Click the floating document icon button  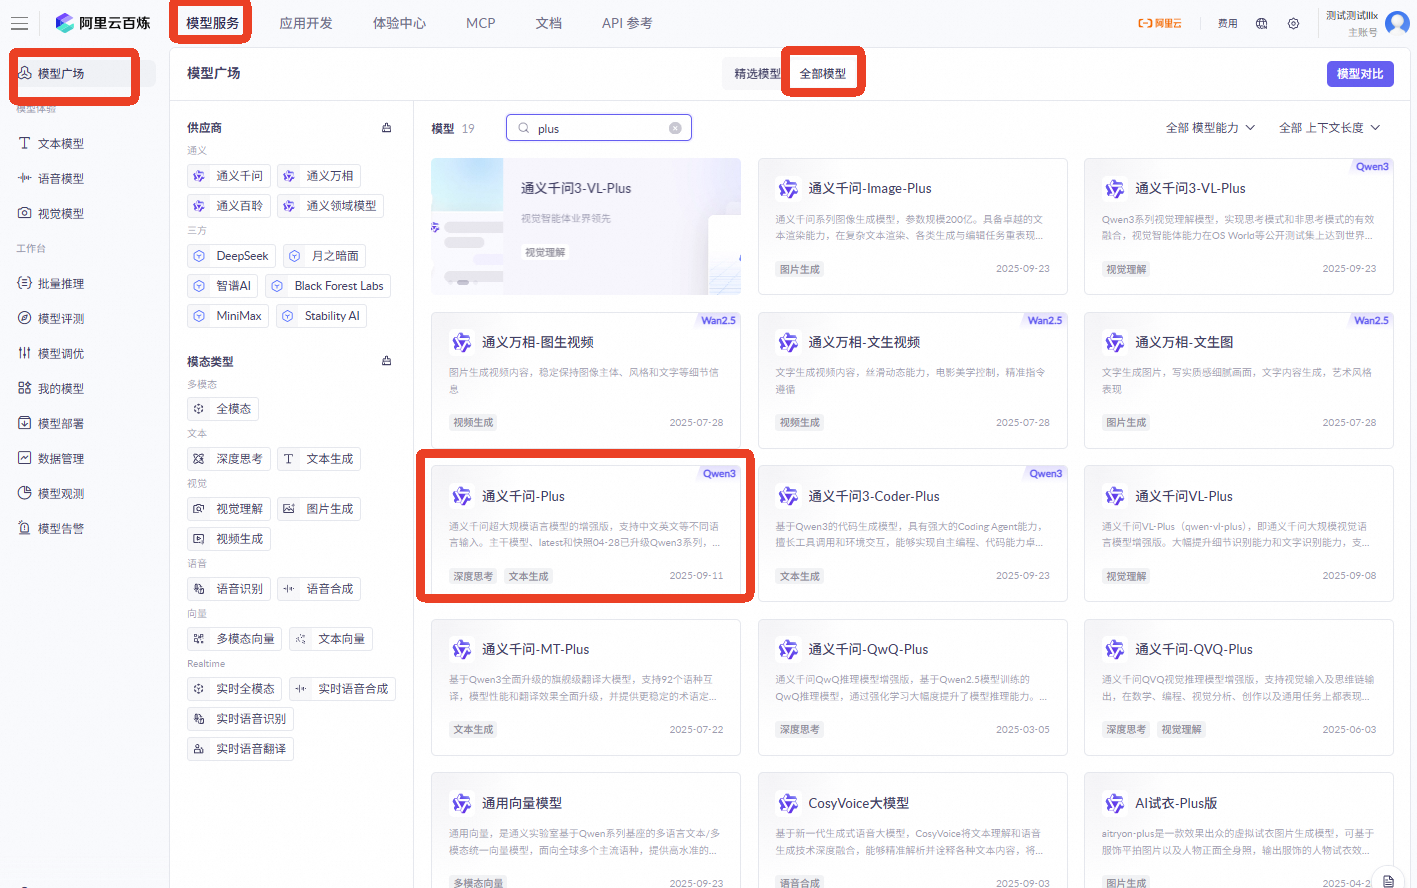click(1388, 881)
